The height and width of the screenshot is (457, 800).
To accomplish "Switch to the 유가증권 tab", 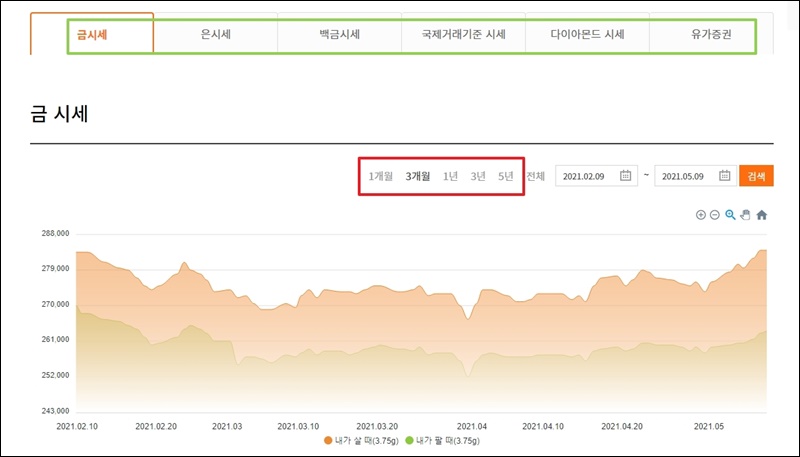I will (711, 34).
